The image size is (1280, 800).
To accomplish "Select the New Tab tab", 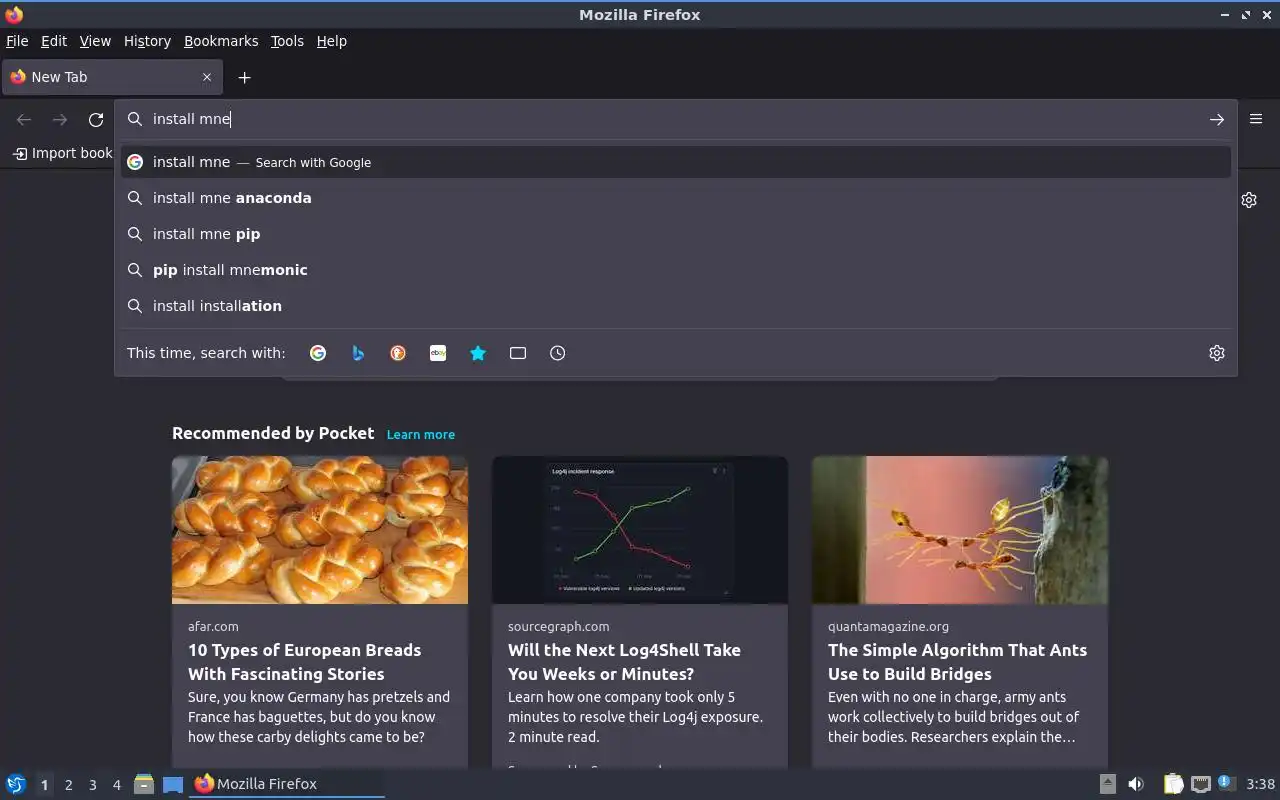I will pos(112,77).
